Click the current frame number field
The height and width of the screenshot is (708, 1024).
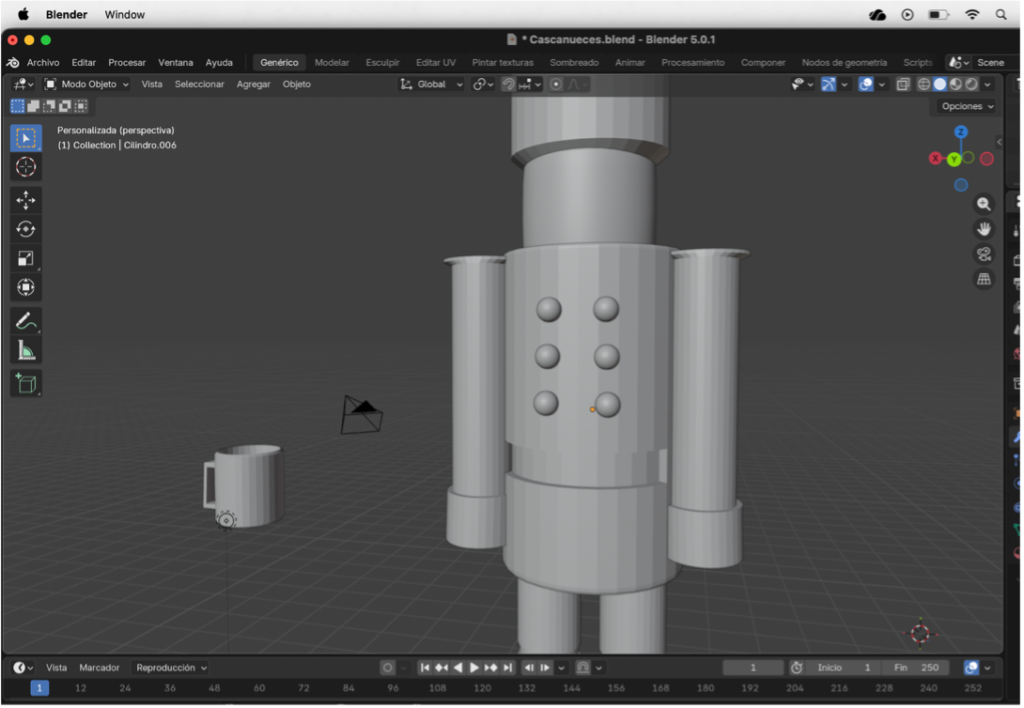pyautogui.click(x=752, y=667)
